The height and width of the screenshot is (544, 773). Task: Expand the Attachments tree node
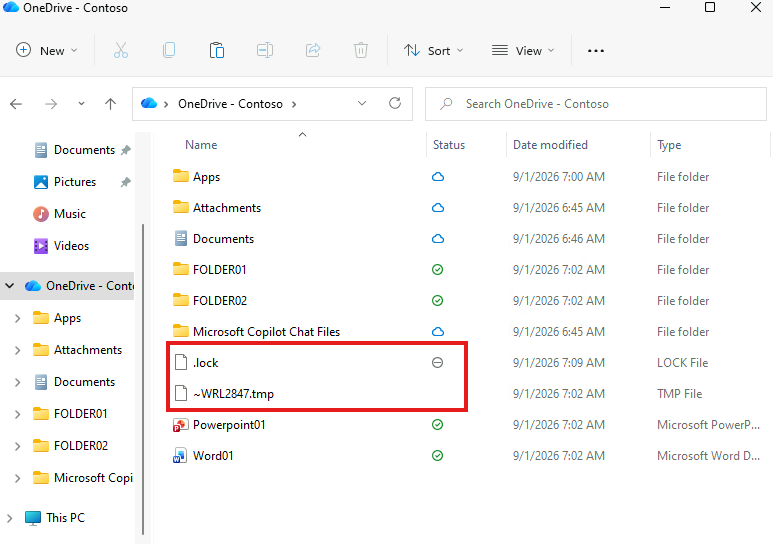(18, 350)
